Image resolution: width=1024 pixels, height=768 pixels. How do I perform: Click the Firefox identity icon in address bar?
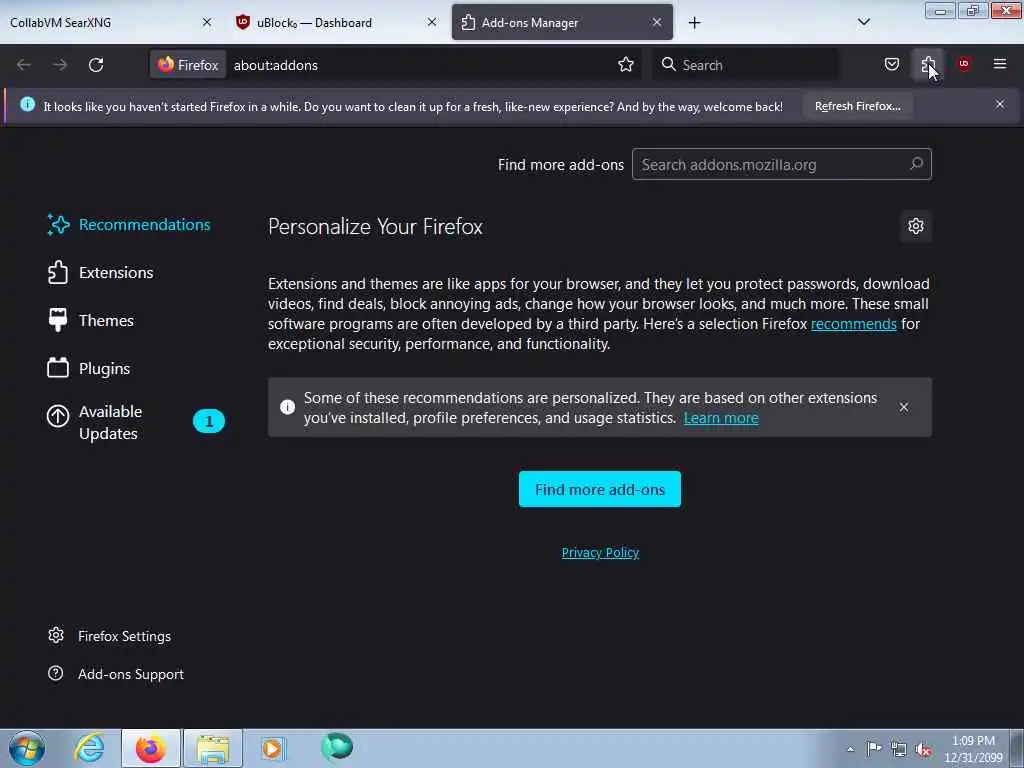click(x=188, y=65)
